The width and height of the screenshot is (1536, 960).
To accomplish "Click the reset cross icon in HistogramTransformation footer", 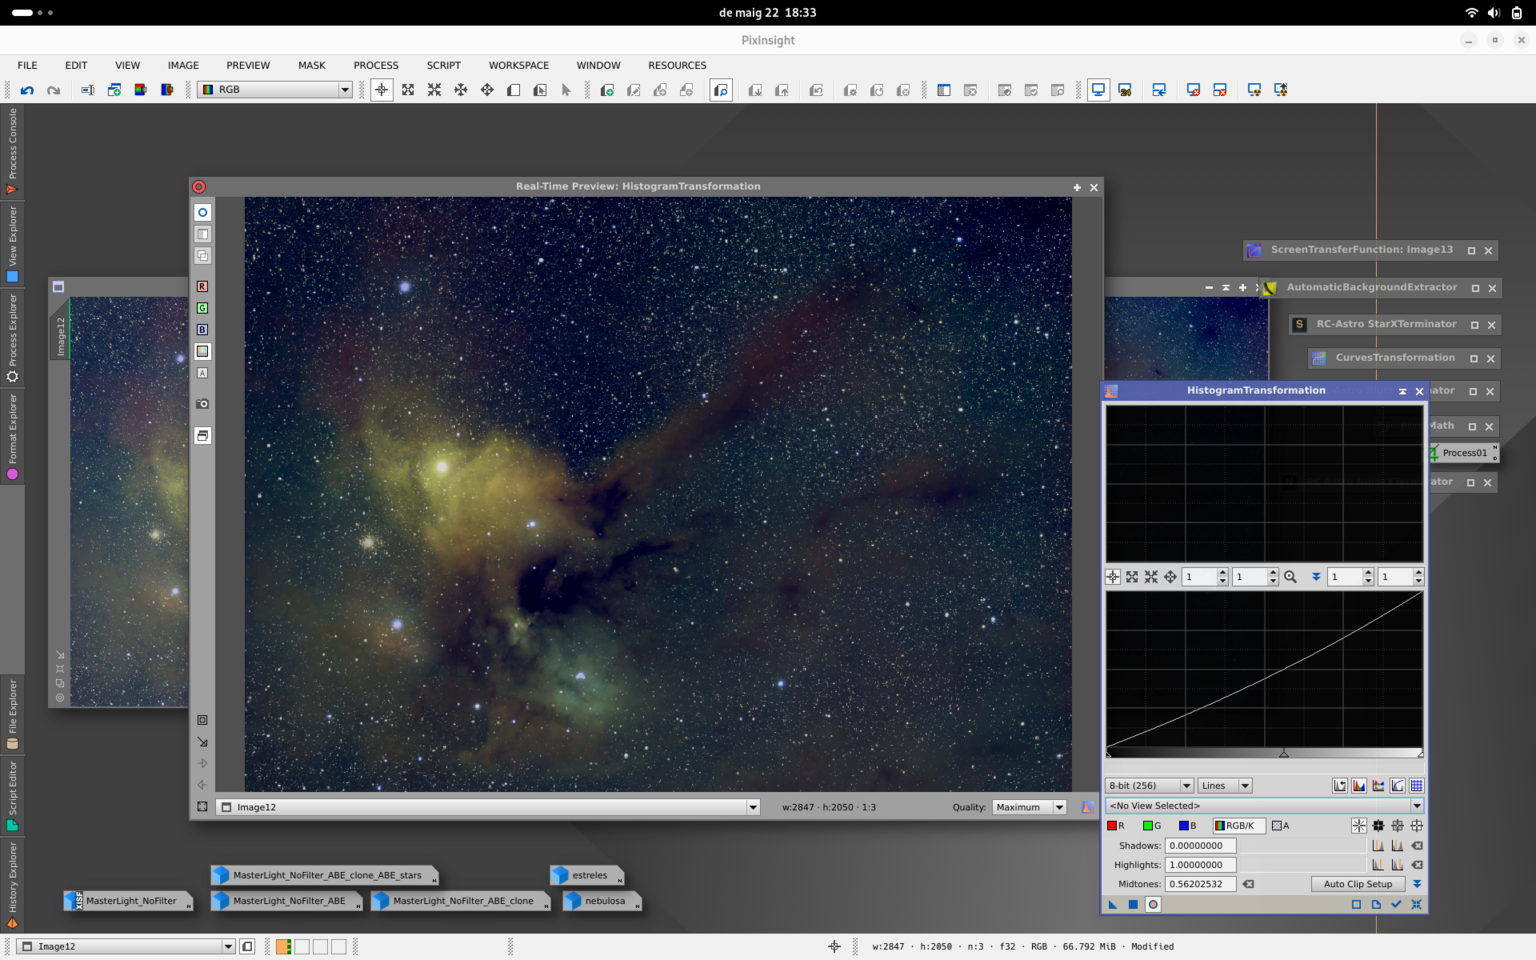I will point(1416,904).
